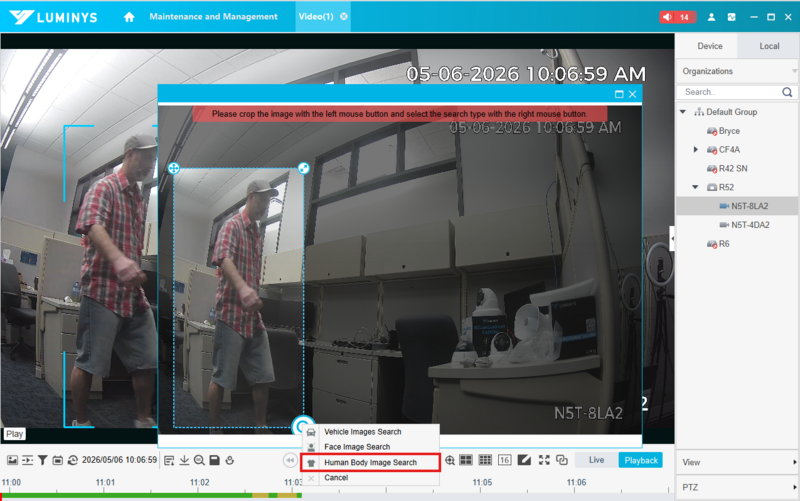
Task: Click the synchronous playback linked squares icon
Action: coord(562,460)
